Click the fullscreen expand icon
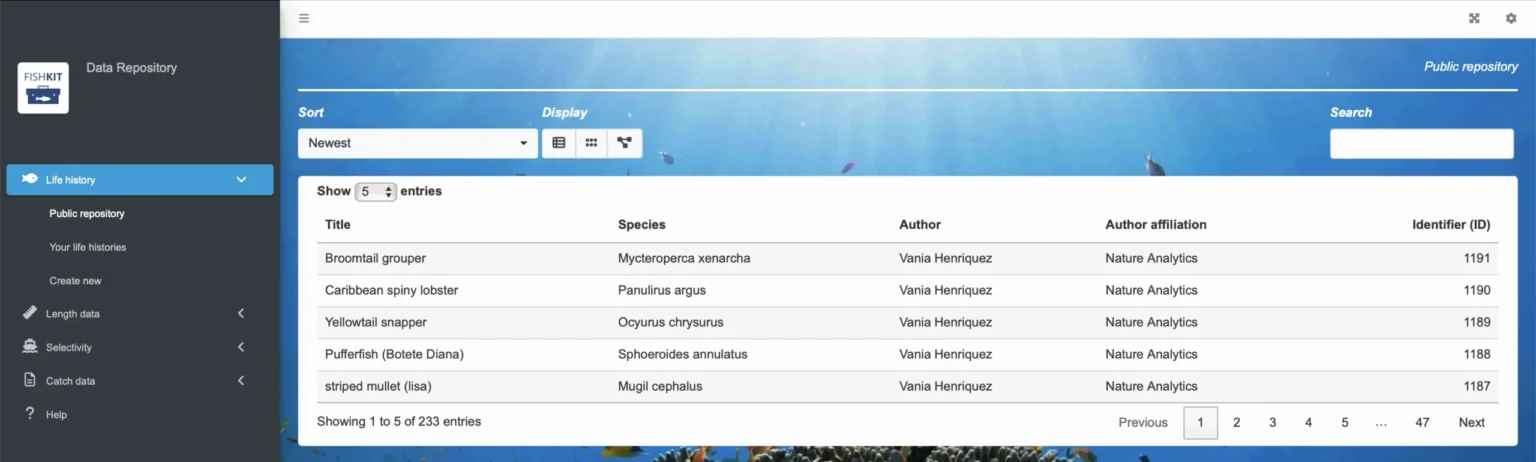1536x462 pixels. tap(1474, 18)
